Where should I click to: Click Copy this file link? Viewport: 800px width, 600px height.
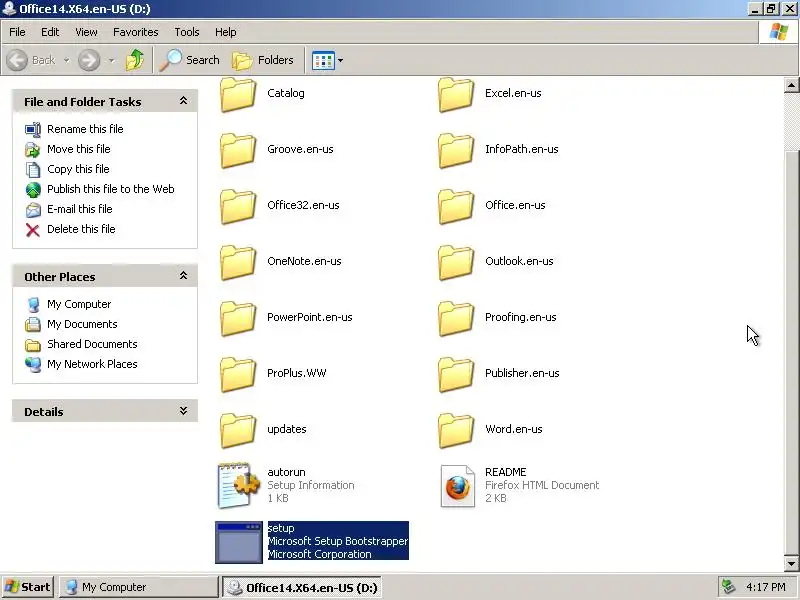click(x=78, y=169)
